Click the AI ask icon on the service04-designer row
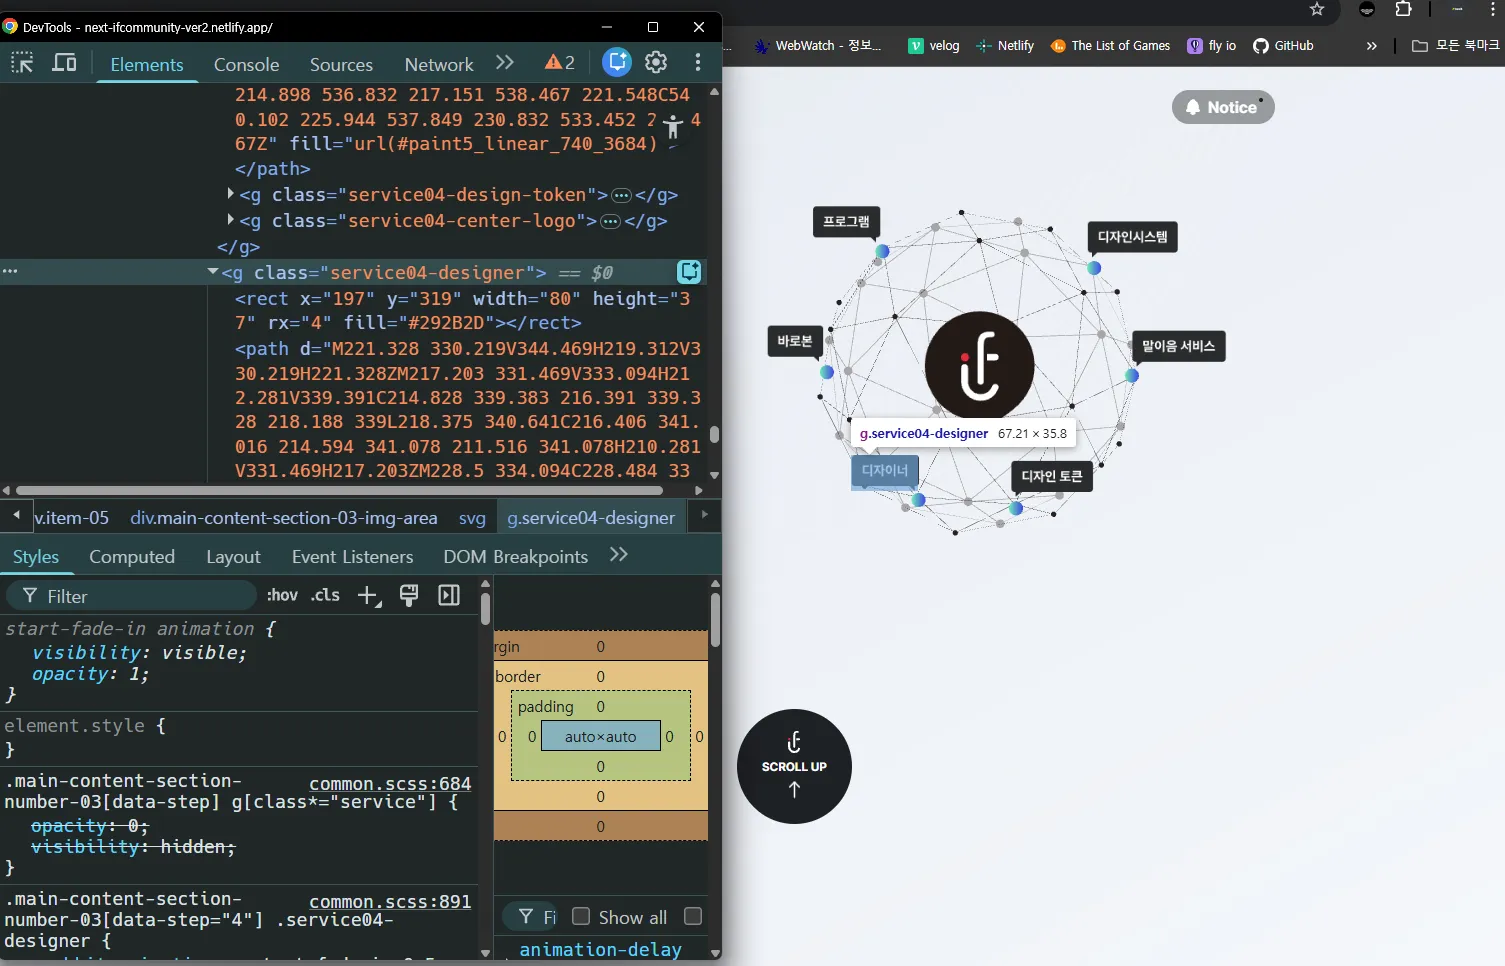This screenshot has width=1505, height=966. pos(689,272)
